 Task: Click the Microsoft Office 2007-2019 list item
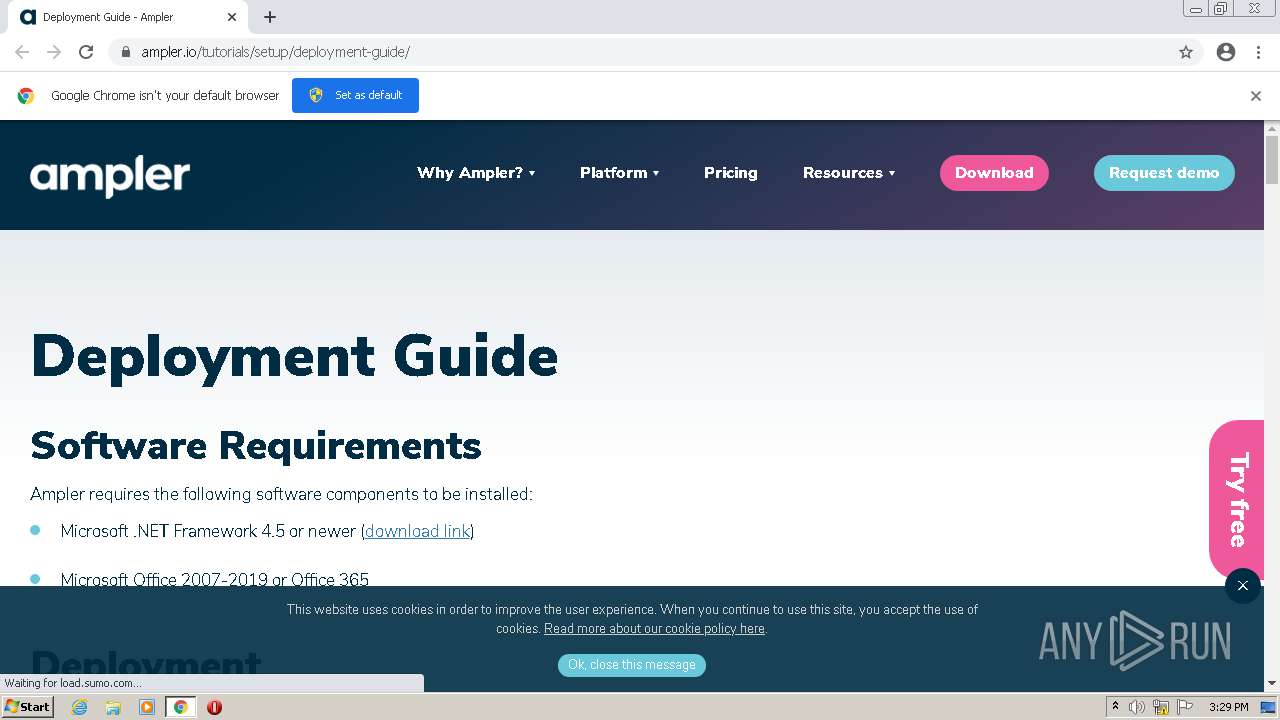click(x=214, y=580)
